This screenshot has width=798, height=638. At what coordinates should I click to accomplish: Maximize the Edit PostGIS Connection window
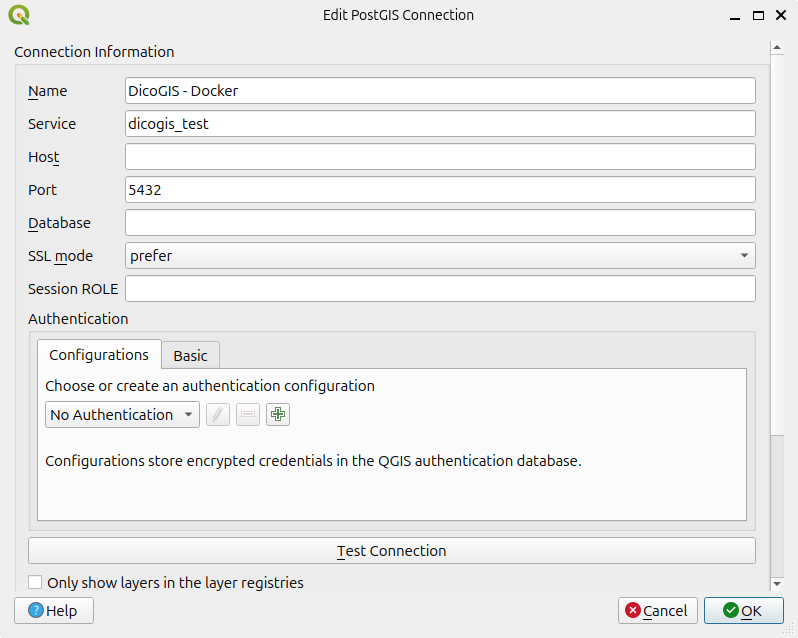click(x=758, y=15)
